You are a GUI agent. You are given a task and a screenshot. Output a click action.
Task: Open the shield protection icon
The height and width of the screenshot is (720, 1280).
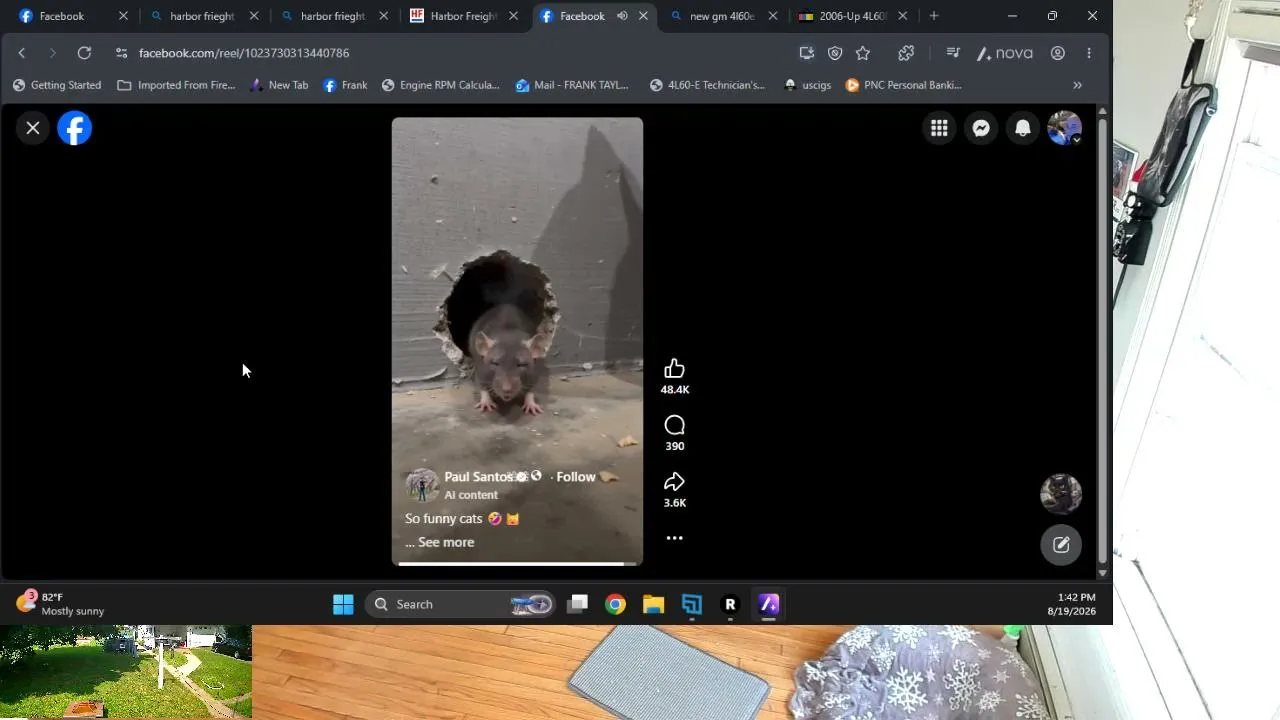click(835, 53)
